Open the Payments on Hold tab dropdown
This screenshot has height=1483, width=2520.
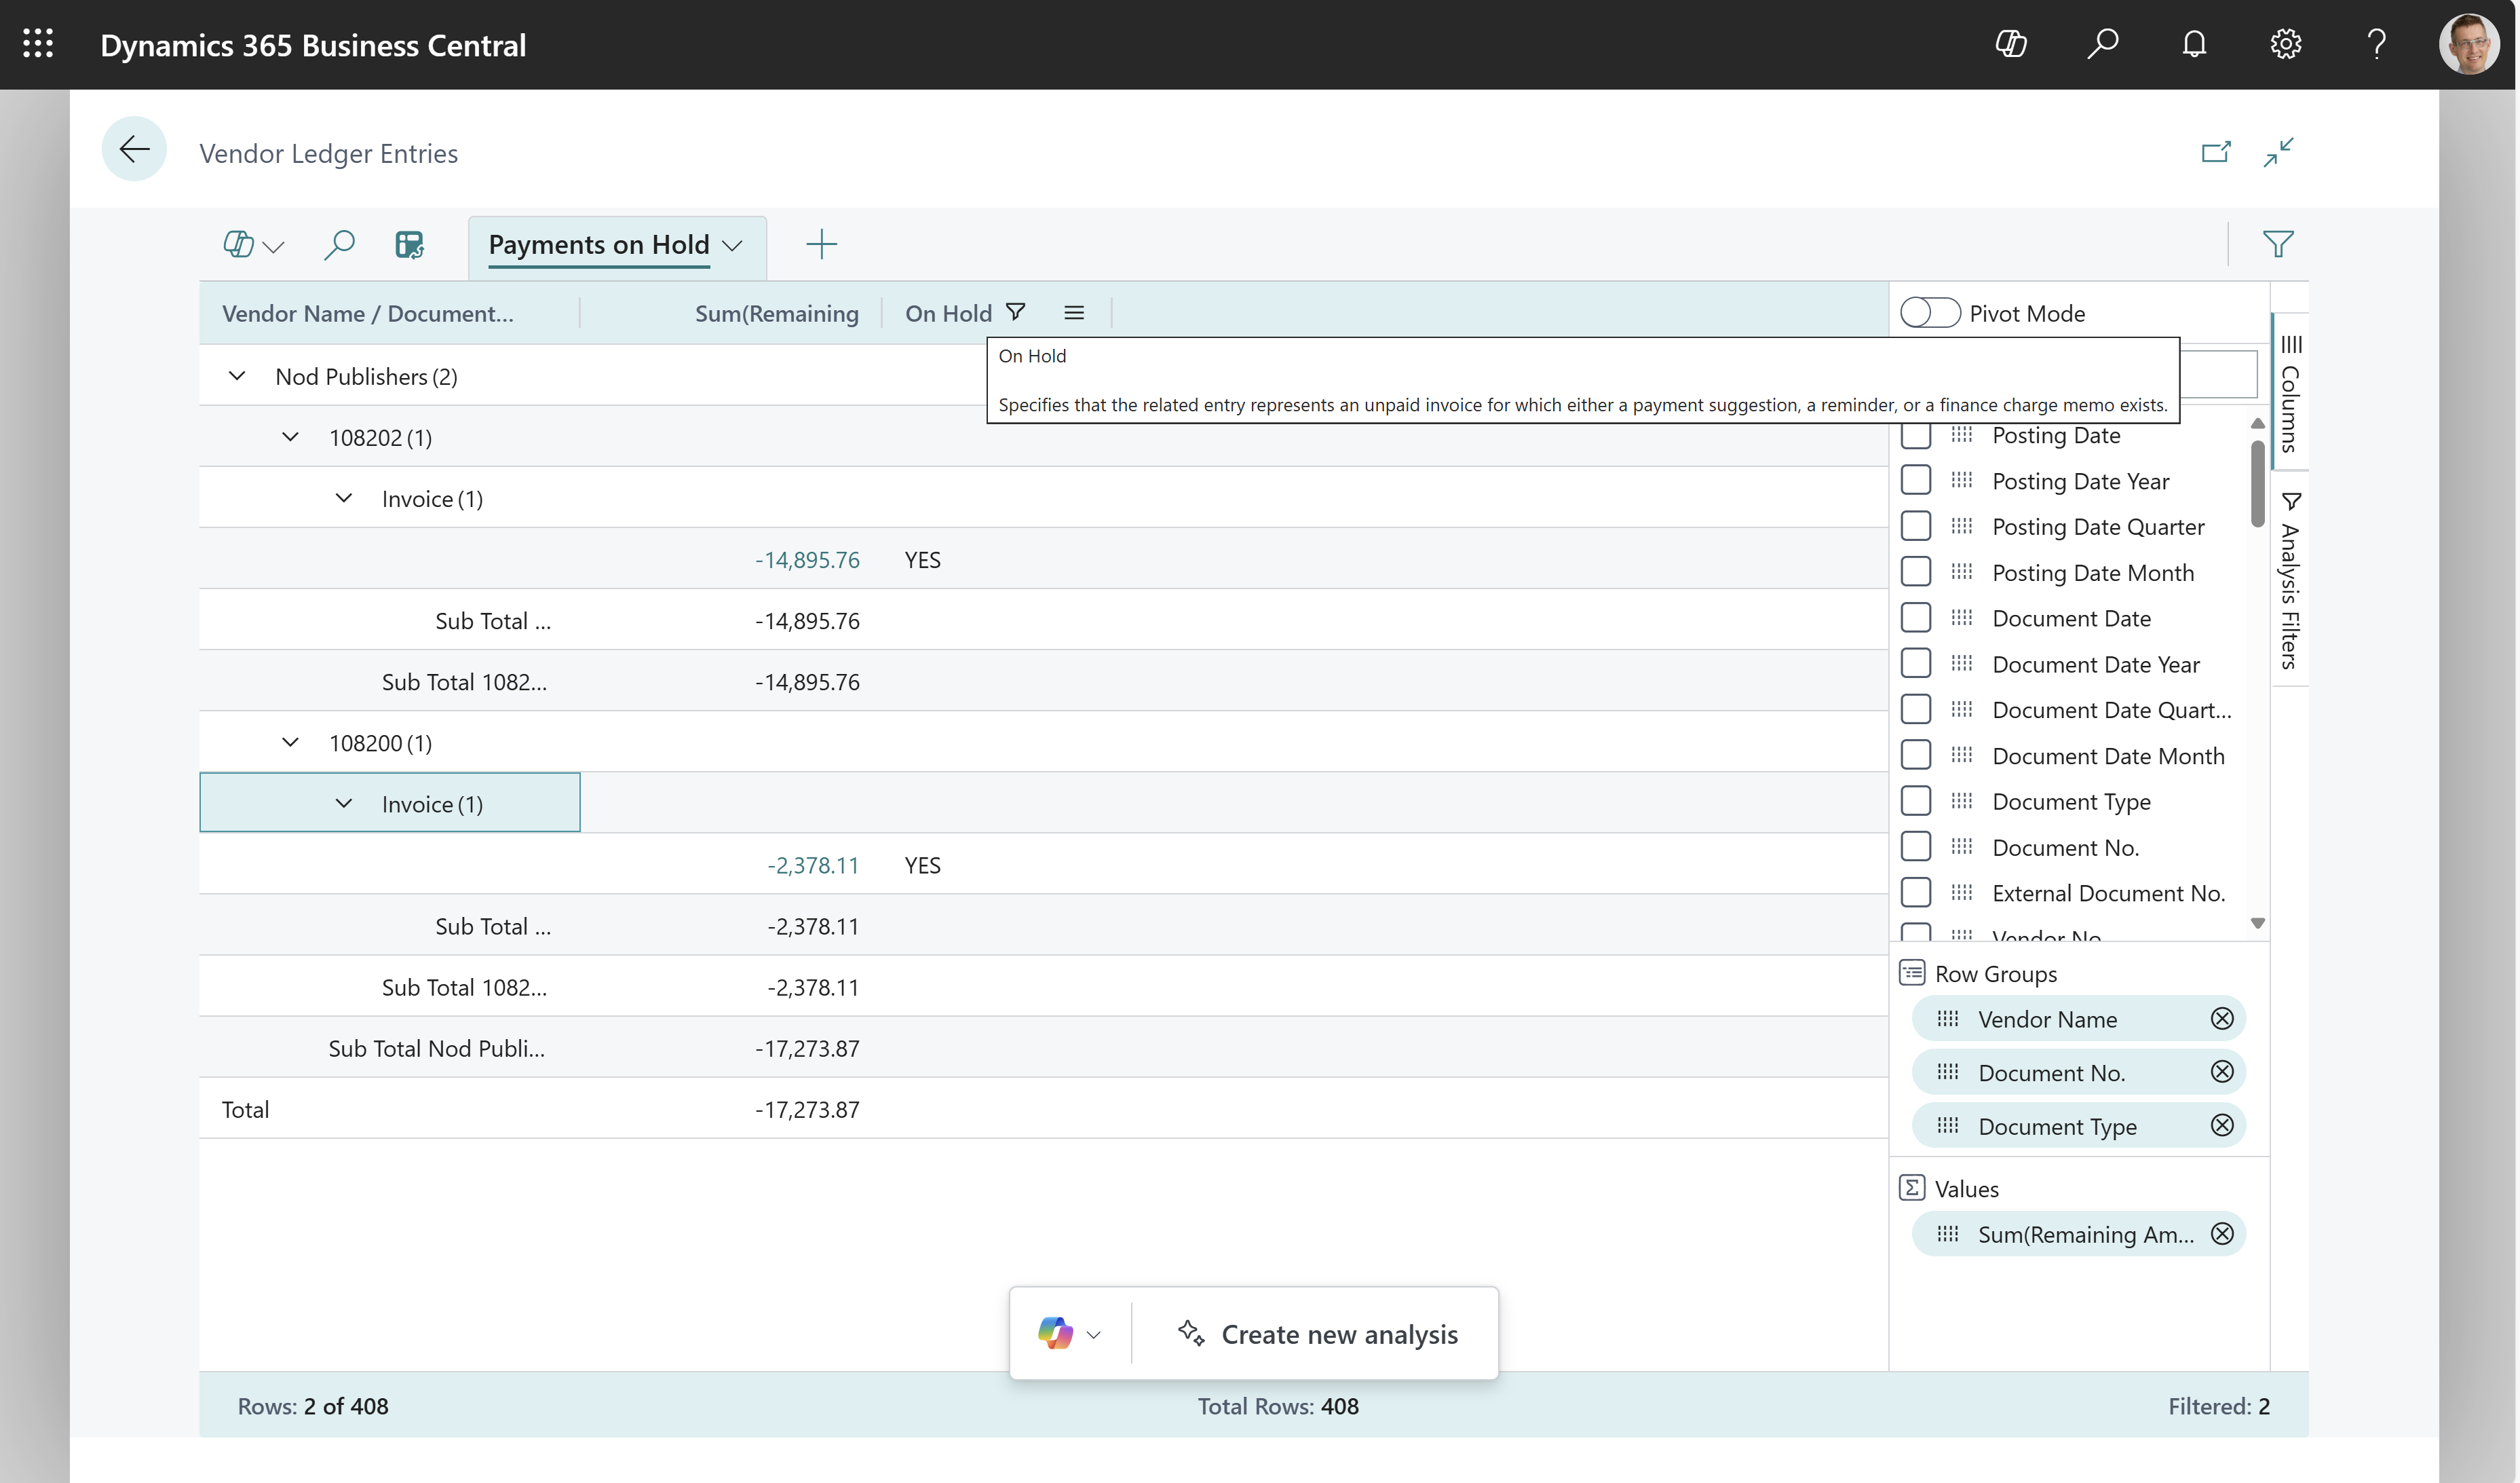coord(734,245)
